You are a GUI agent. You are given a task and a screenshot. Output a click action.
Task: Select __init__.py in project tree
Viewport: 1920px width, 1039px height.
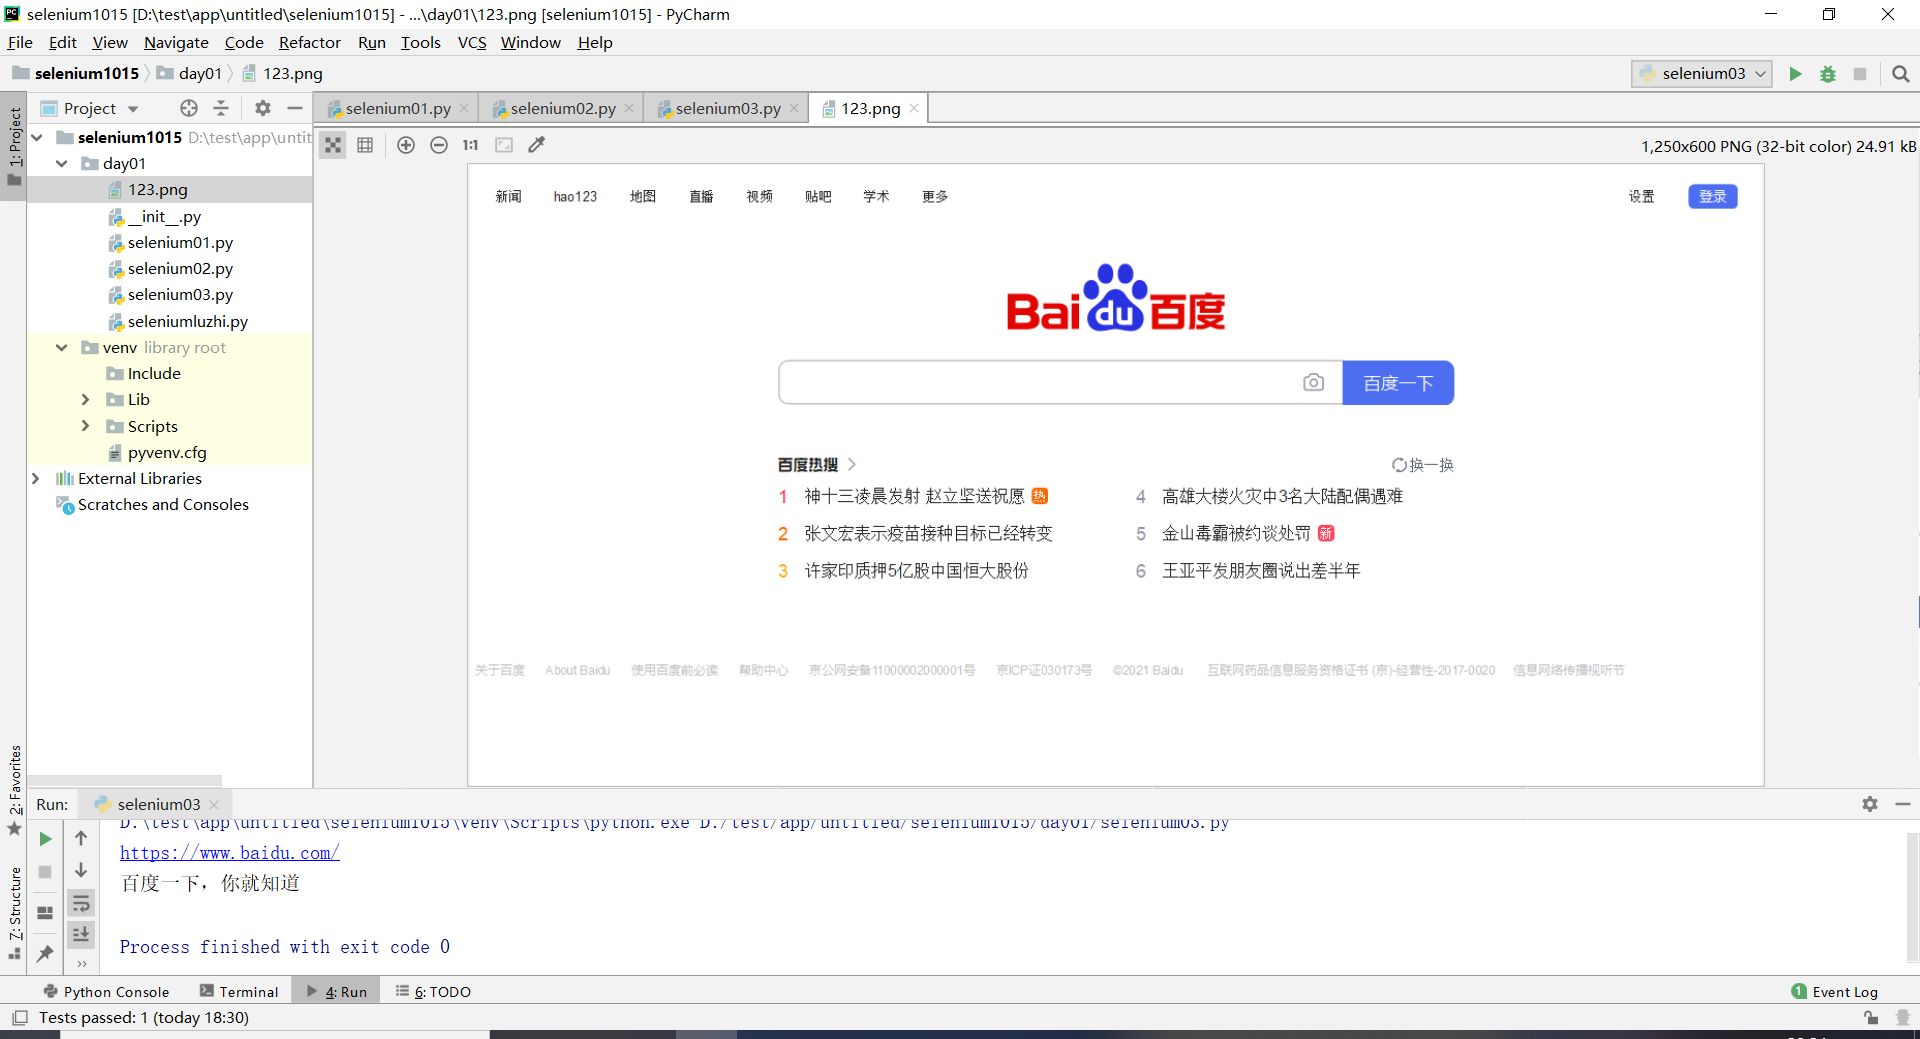[x=163, y=216]
